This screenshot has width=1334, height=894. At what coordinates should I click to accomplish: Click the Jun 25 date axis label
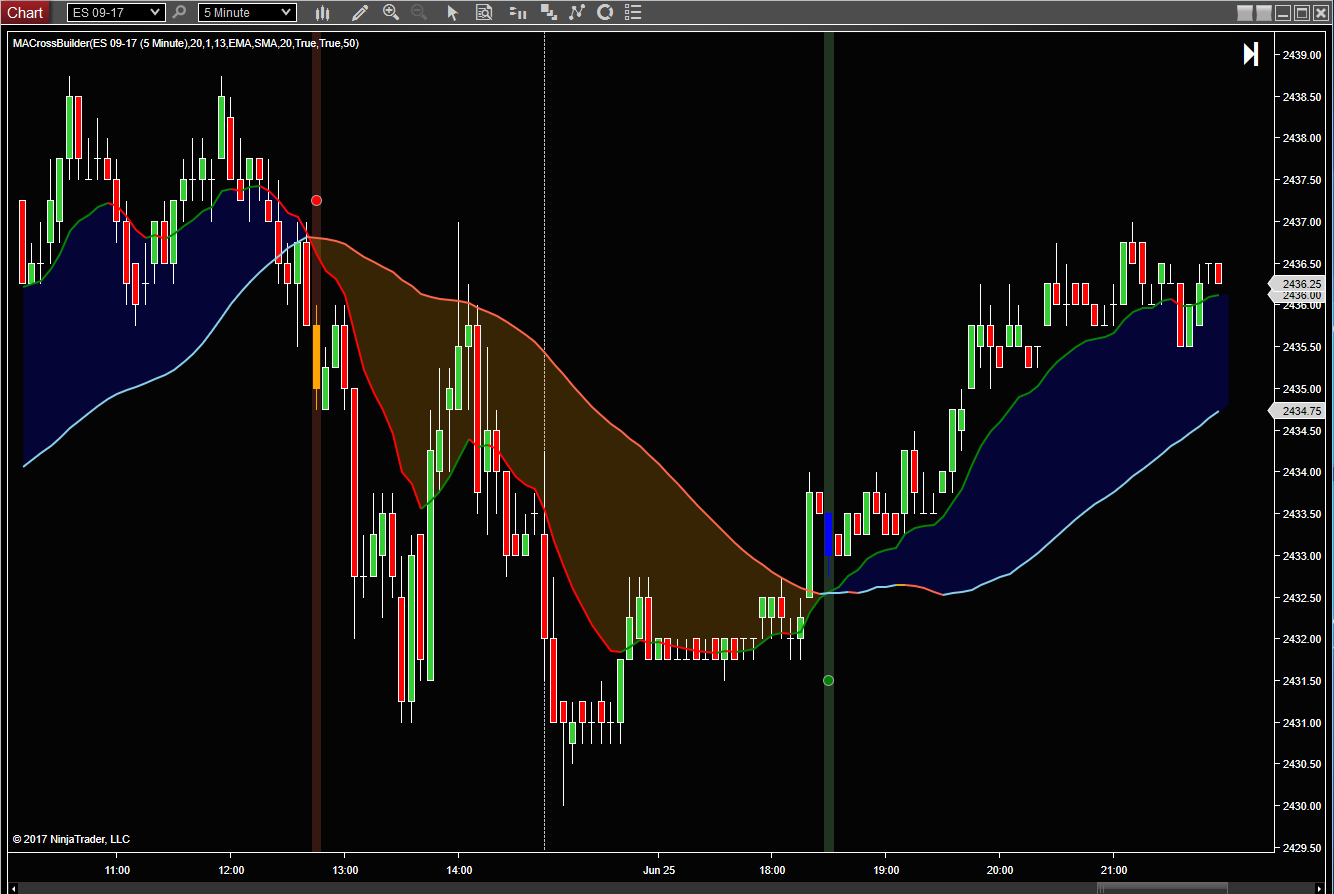coord(659,870)
